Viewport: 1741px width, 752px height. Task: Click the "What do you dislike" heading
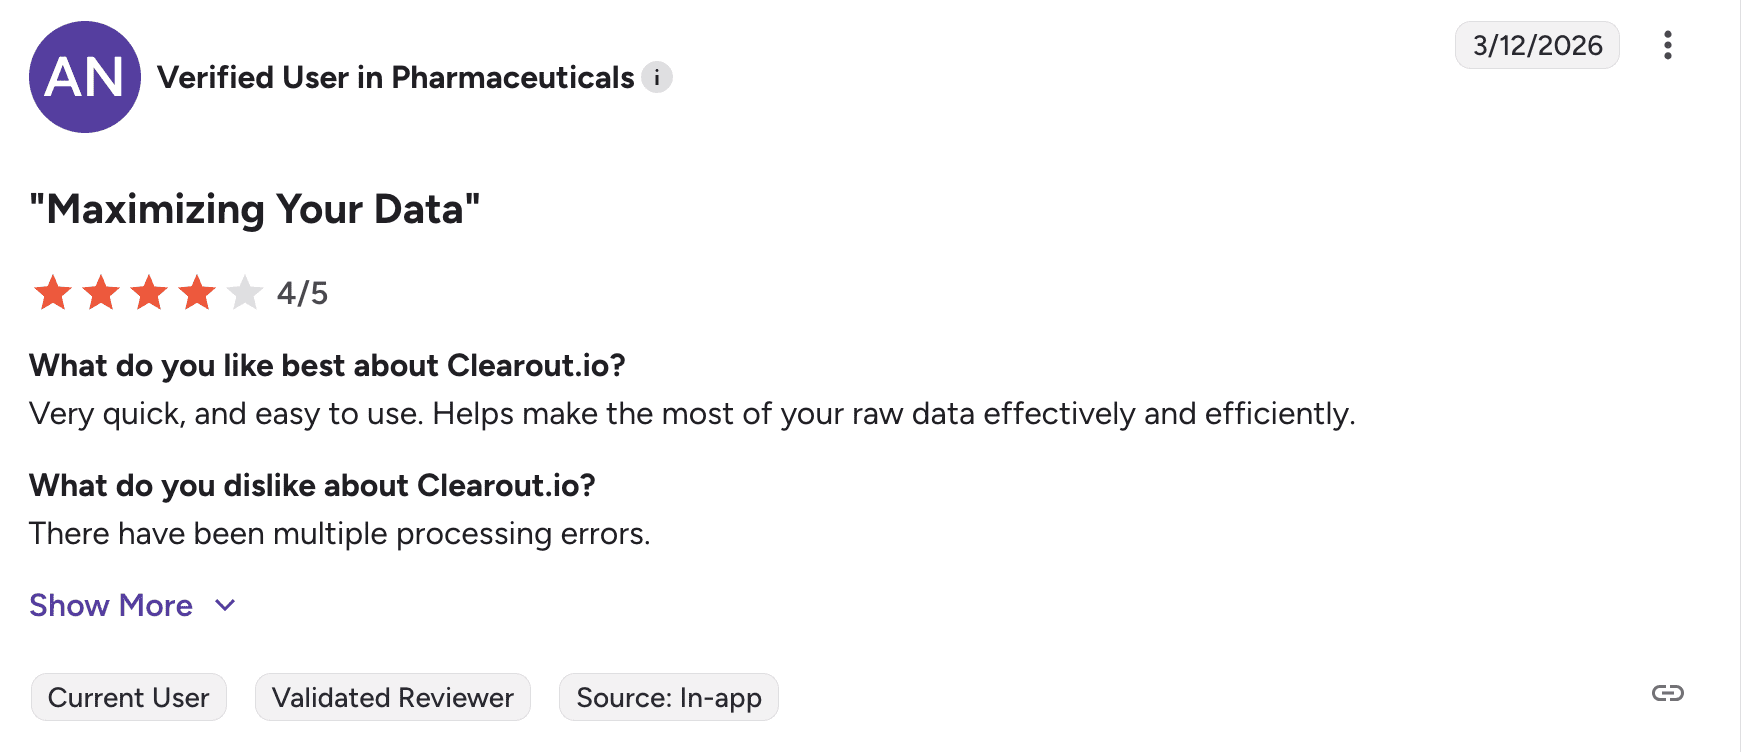coord(312,485)
